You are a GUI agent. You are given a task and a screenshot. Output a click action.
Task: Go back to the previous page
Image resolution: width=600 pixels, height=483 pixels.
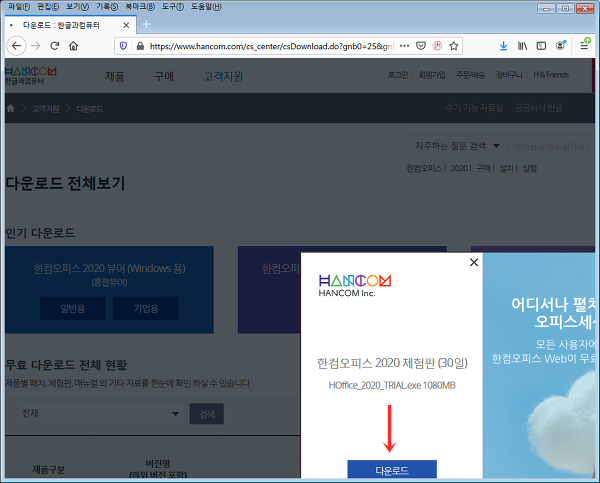click(x=16, y=46)
